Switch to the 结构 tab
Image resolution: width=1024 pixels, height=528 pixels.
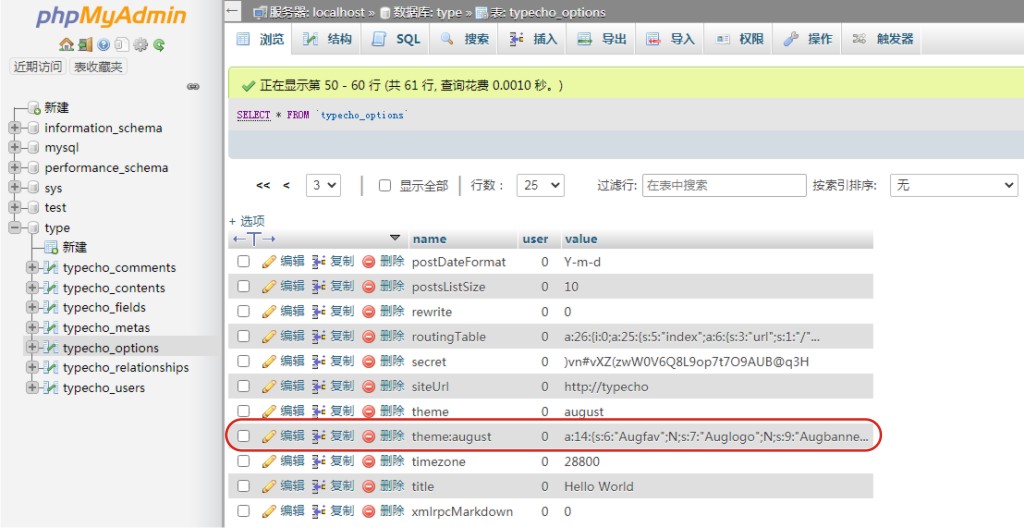click(327, 39)
